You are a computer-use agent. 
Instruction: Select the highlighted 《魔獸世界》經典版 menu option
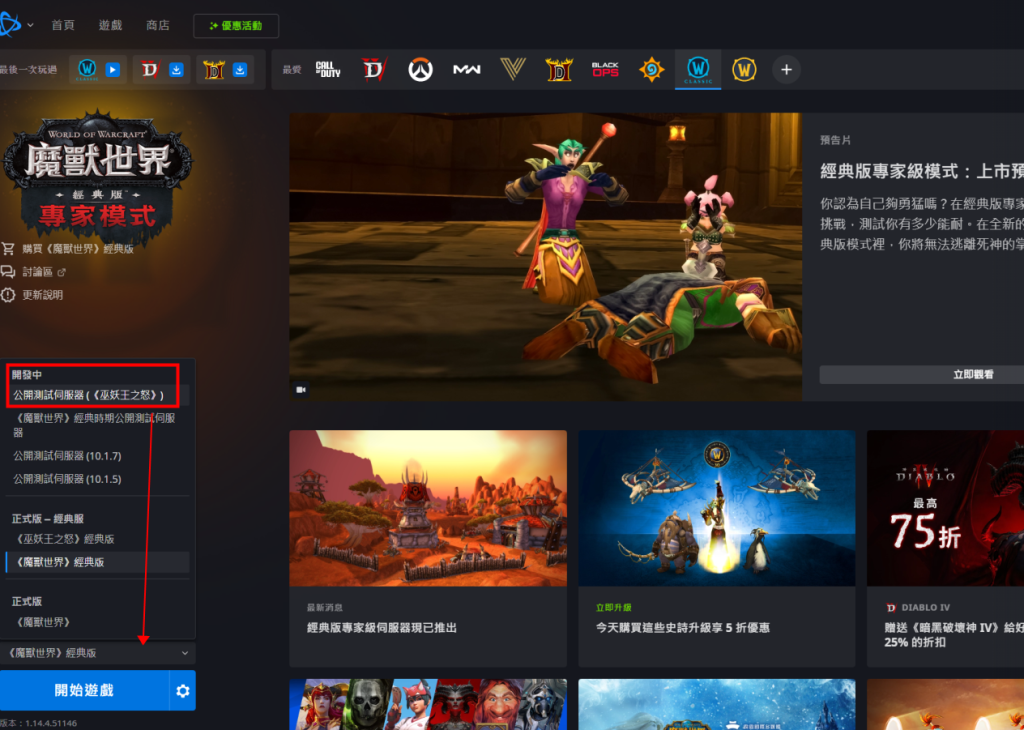pos(97,562)
